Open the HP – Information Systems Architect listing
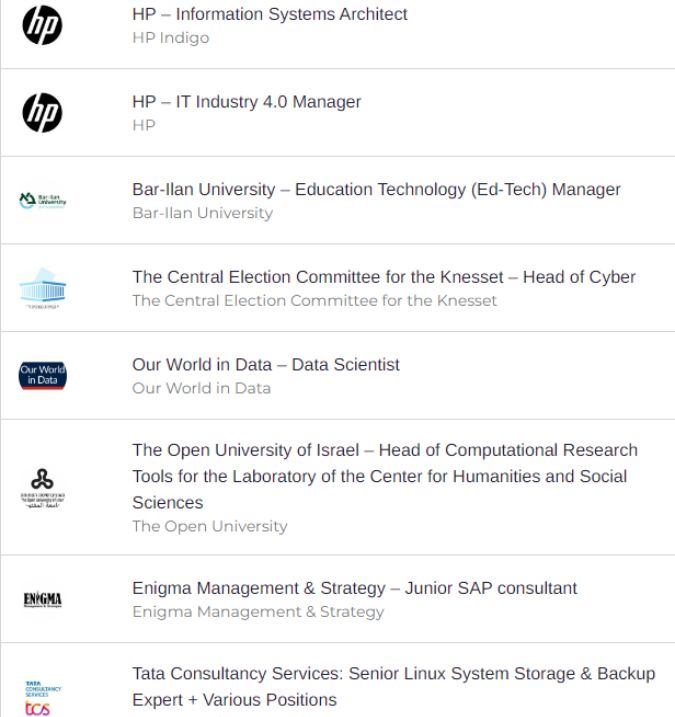675x717 pixels. tap(270, 14)
